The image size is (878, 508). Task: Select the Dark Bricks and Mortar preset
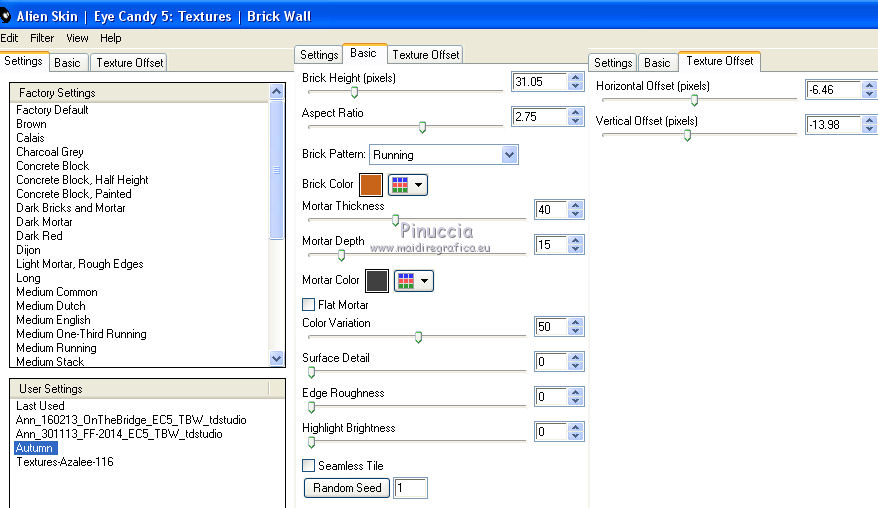(71, 208)
